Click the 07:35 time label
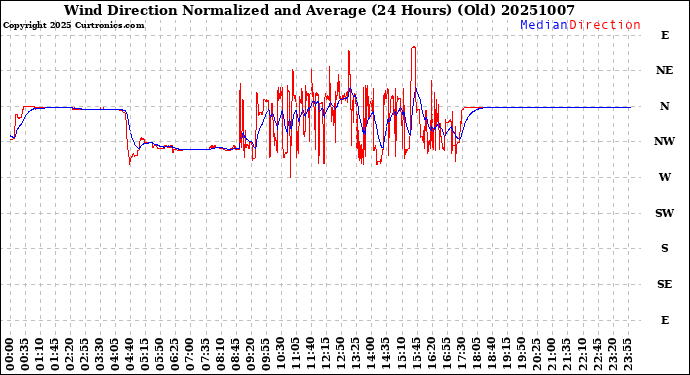Viewport: 690px width, 375px height. click(x=205, y=354)
